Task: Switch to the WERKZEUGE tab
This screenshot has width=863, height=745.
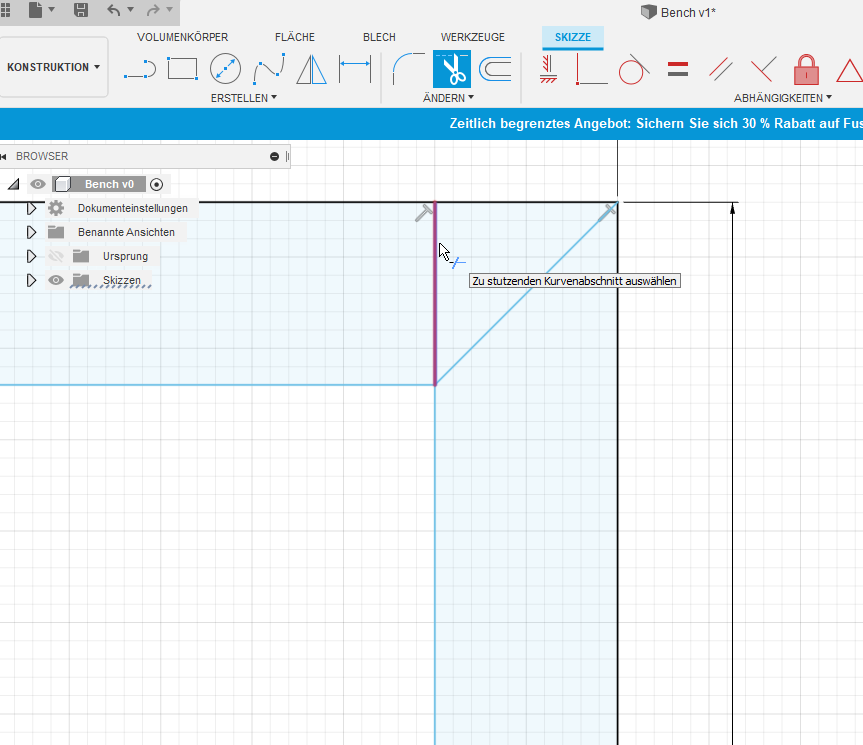Action: point(472,37)
